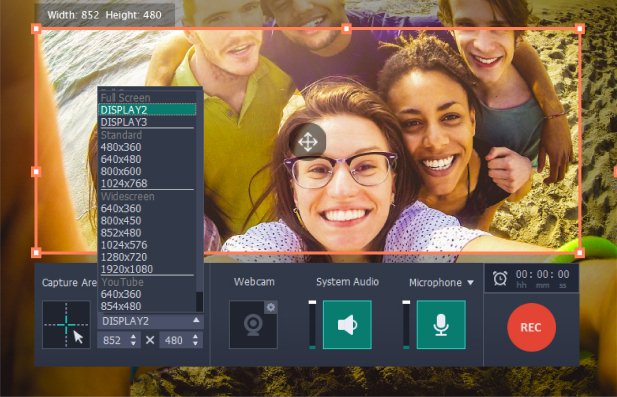Select DISPLAY3 in the list
The image size is (617, 397).
coord(147,122)
